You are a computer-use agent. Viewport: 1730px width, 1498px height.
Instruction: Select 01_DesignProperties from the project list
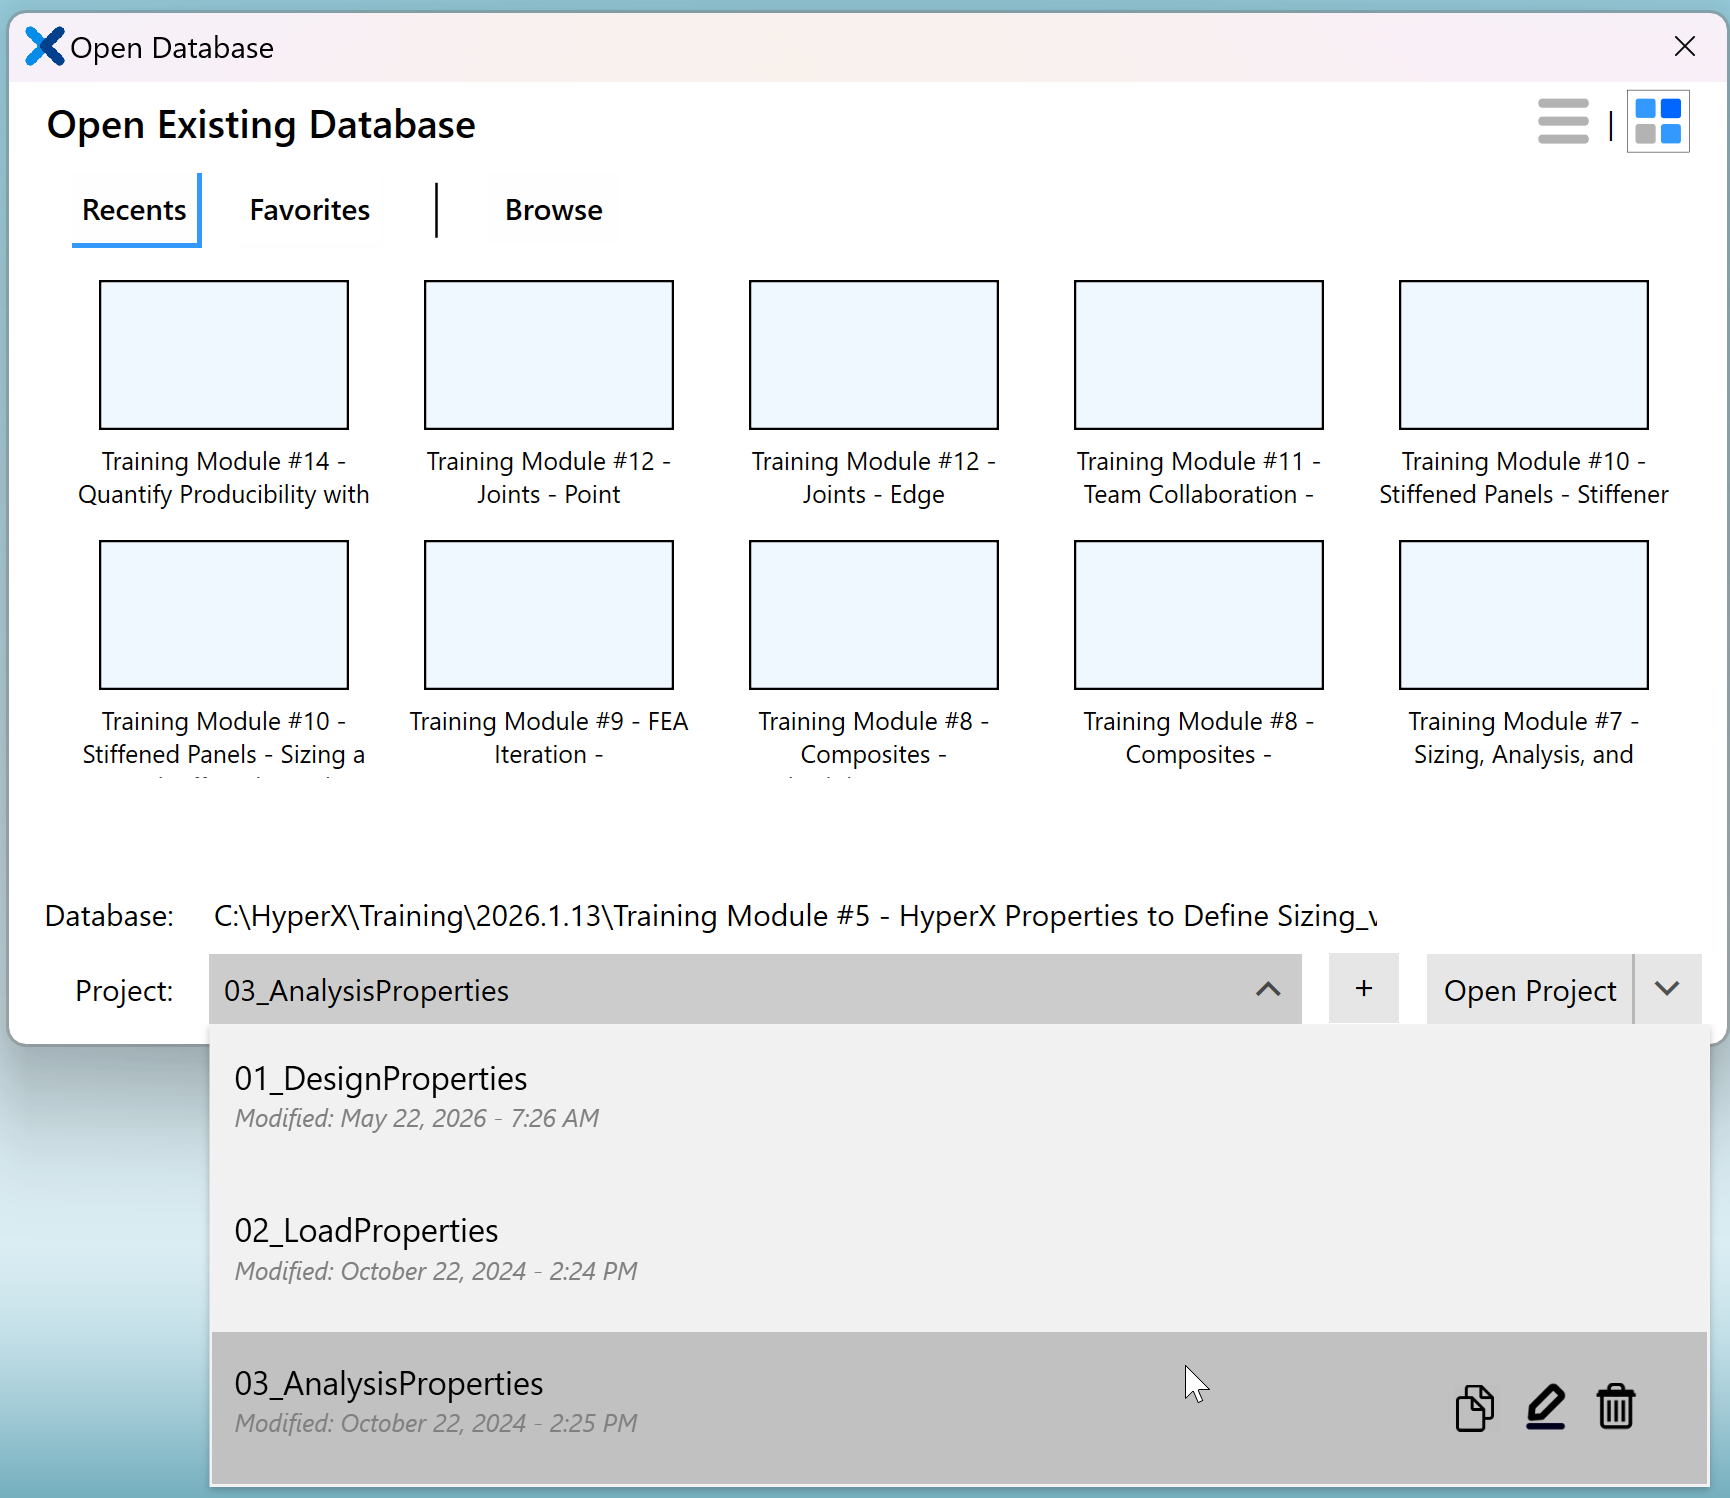pyautogui.click(x=959, y=1102)
